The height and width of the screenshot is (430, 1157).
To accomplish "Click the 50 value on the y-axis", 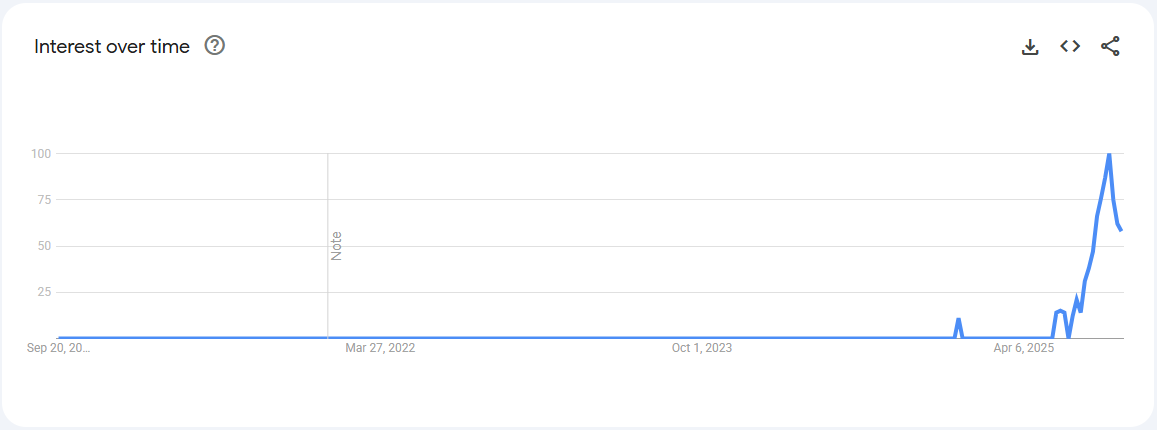I will tap(43, 246).
